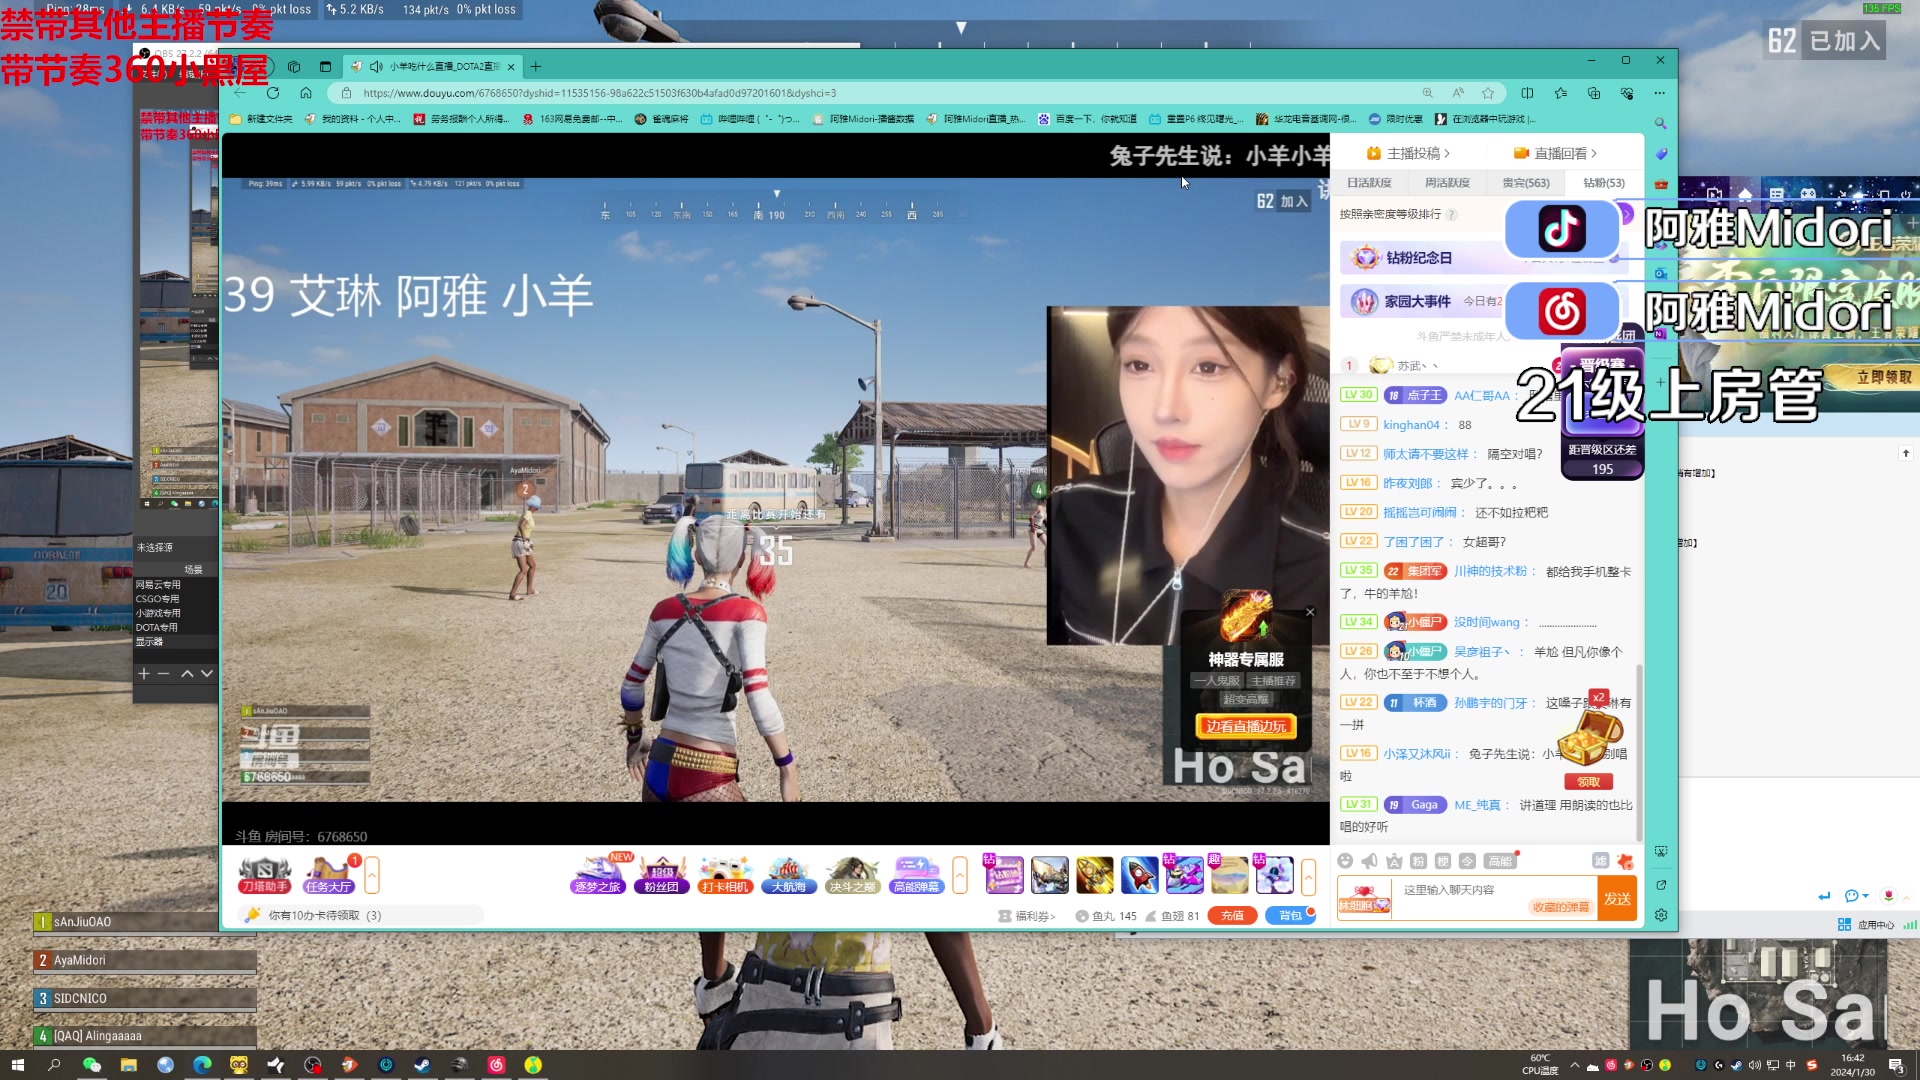Select DOTA专用 scene in OBS

tap(157, 628)
